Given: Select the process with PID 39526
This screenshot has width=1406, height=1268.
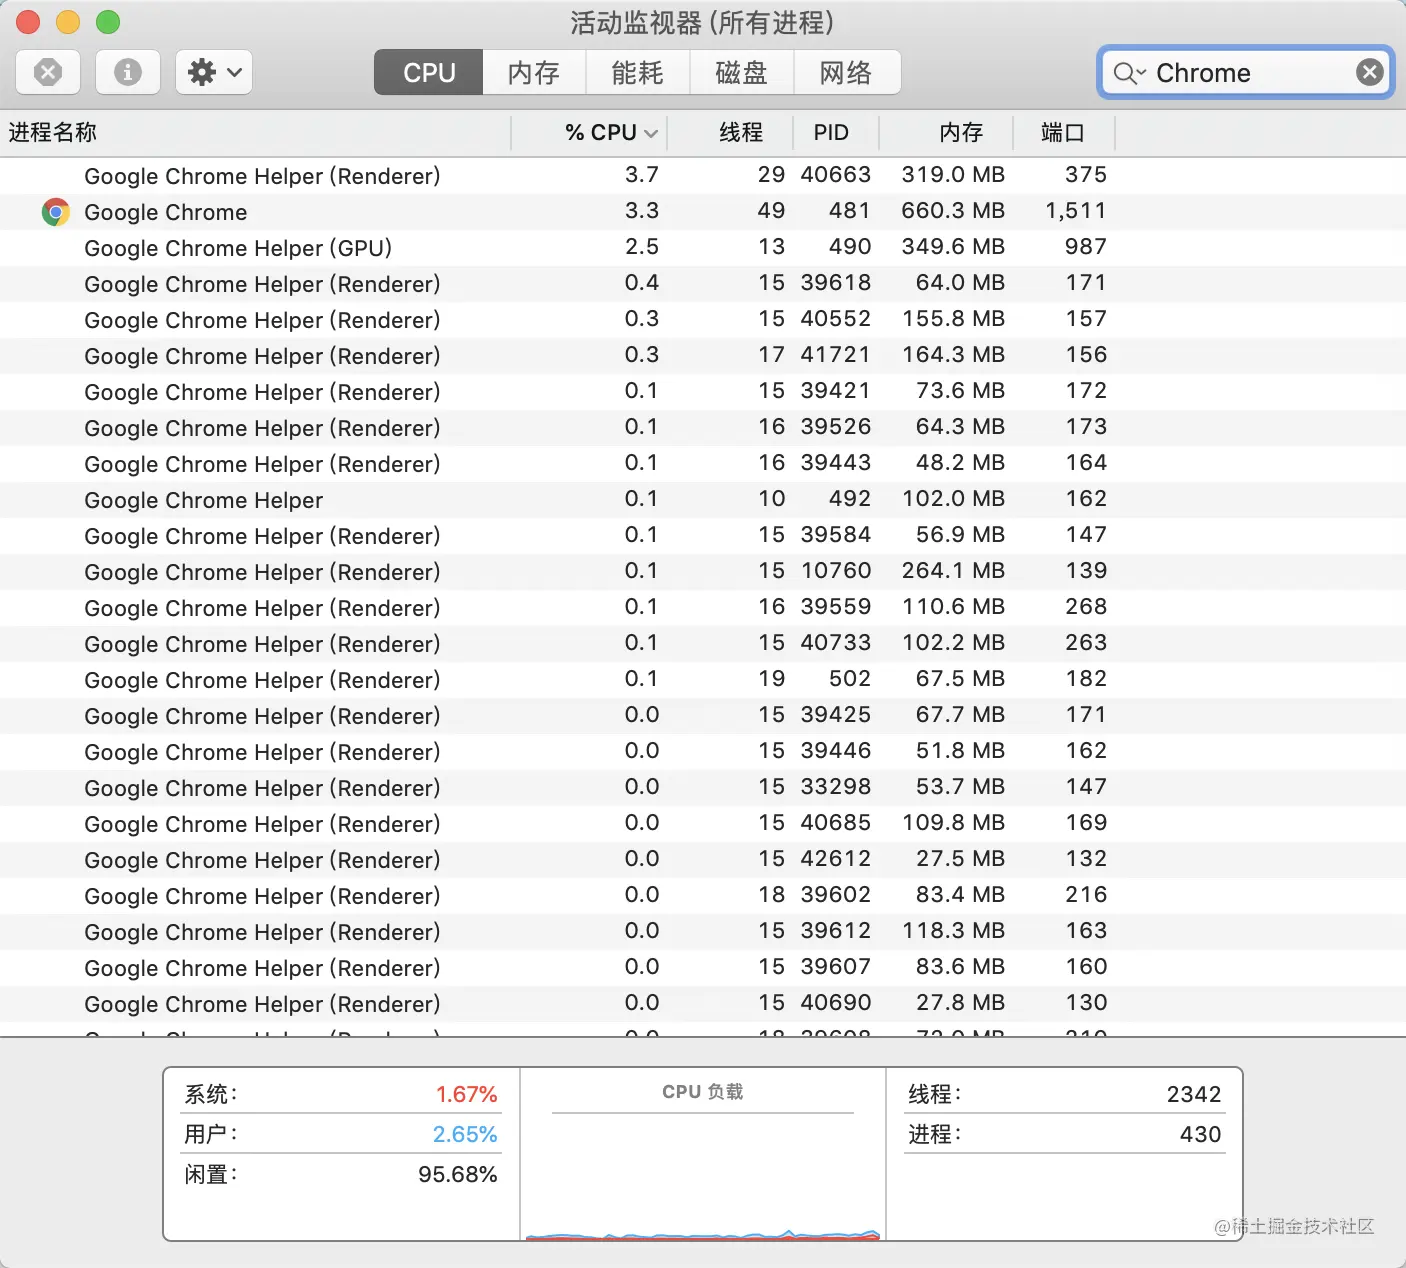Looking at the screenshot, I should 703,428.
